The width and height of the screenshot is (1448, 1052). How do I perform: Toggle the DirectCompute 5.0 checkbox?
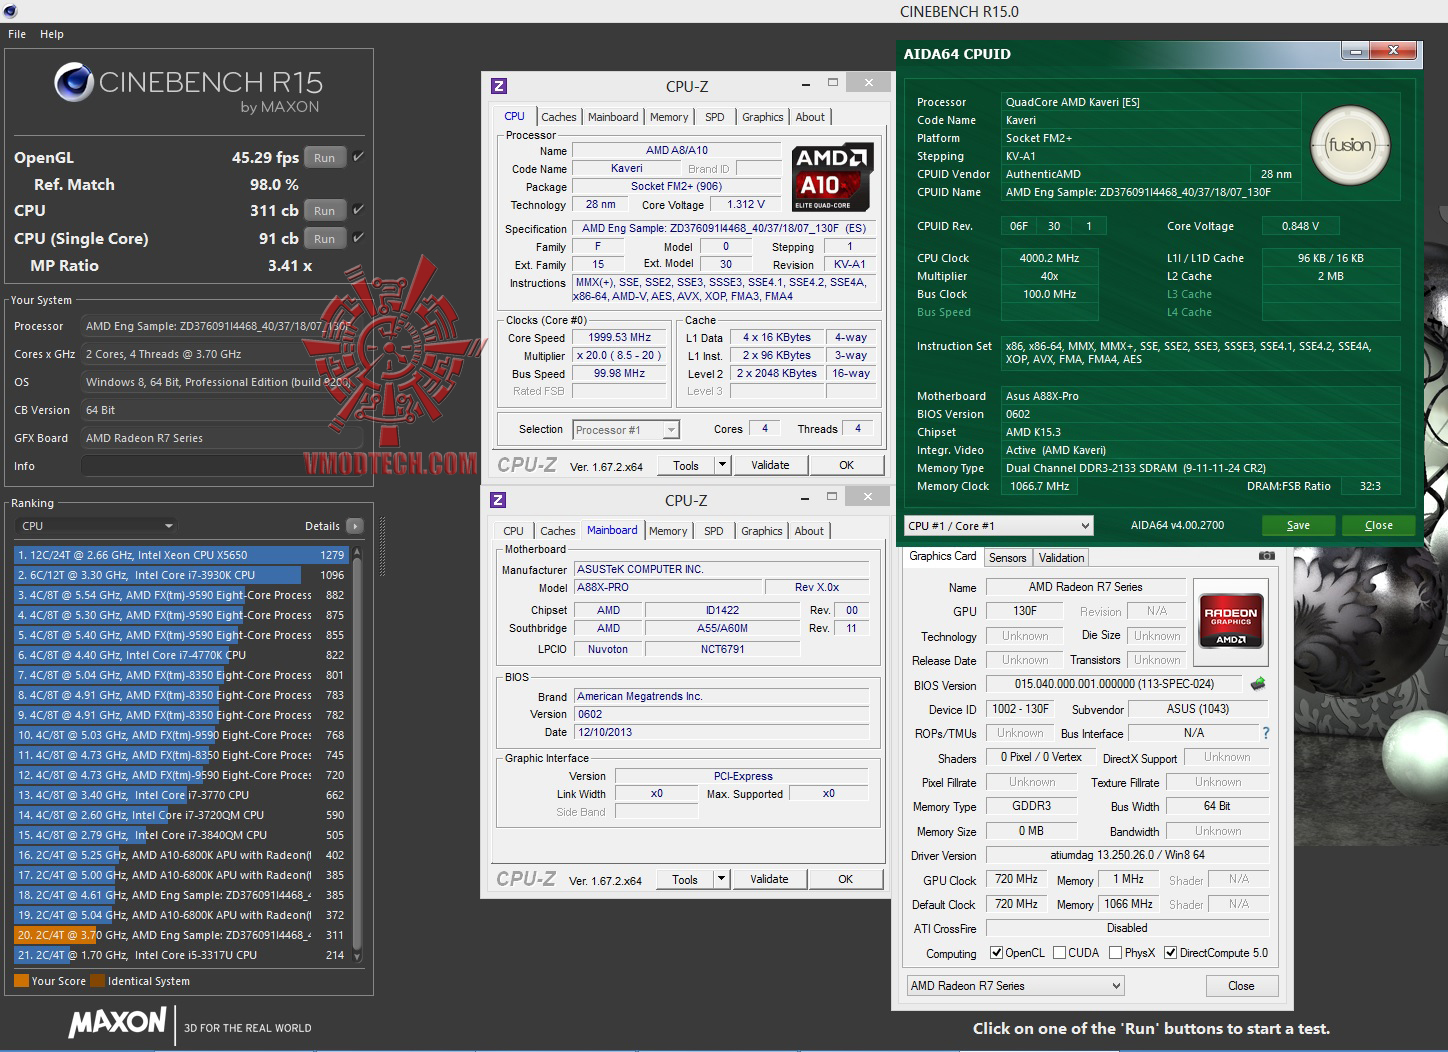[1171, 953]
